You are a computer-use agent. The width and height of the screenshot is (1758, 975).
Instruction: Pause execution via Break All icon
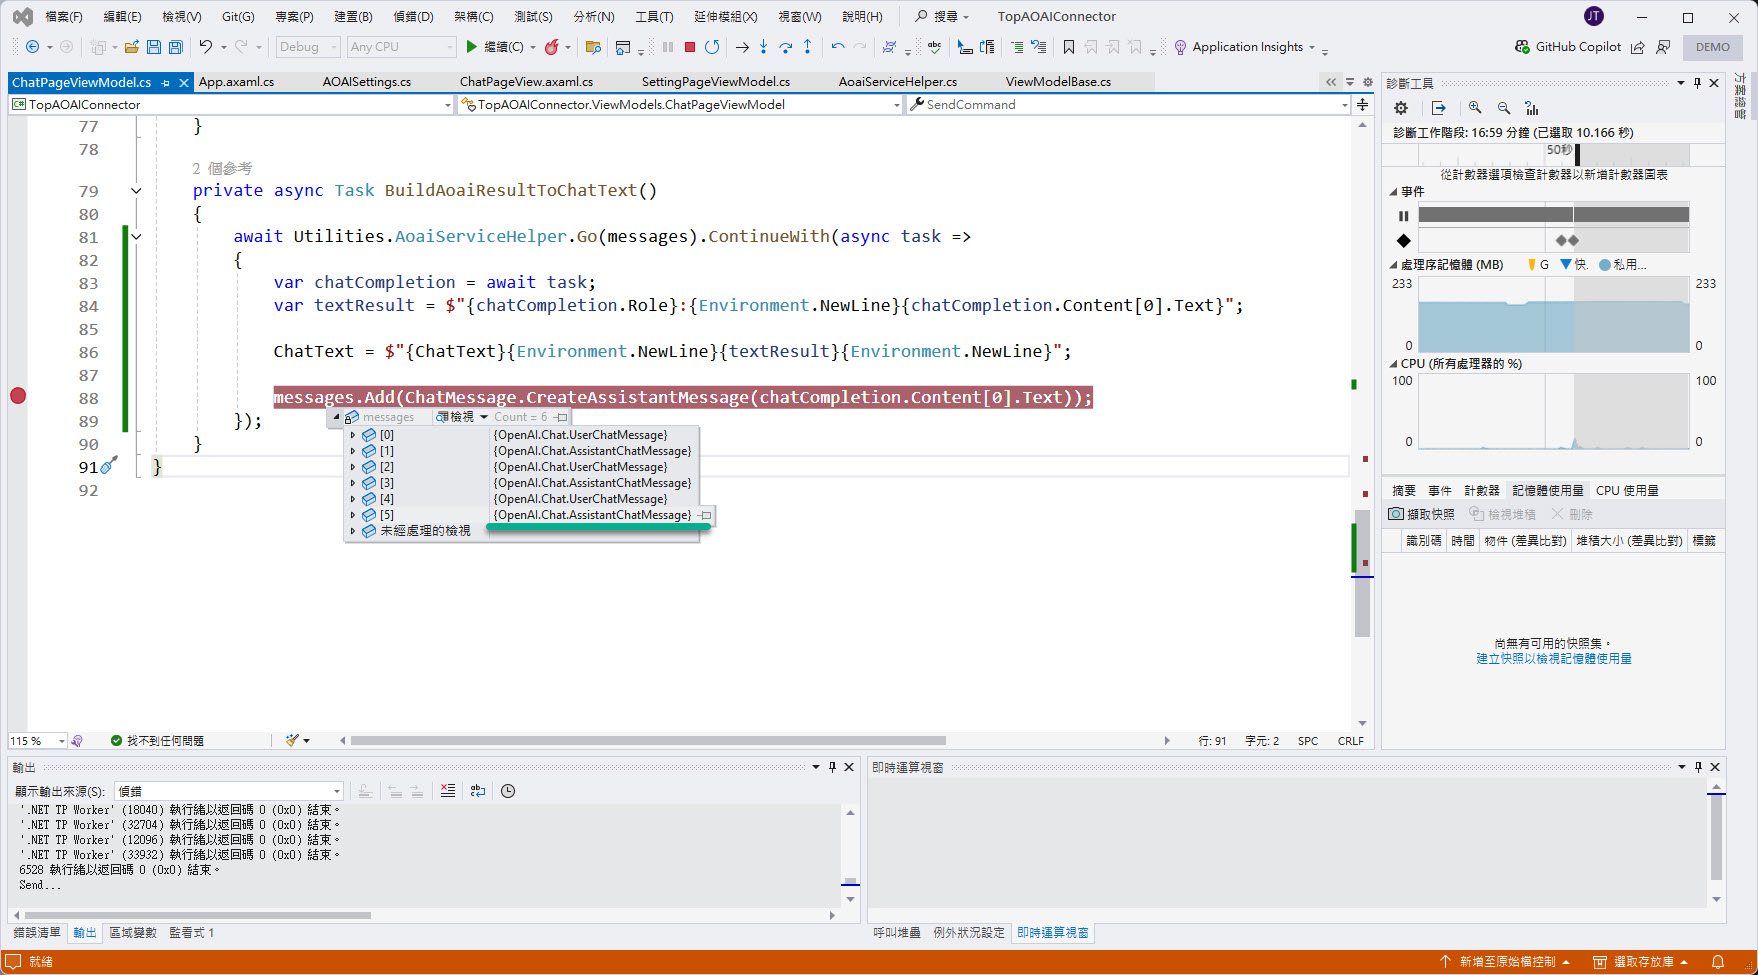(668, 47)
